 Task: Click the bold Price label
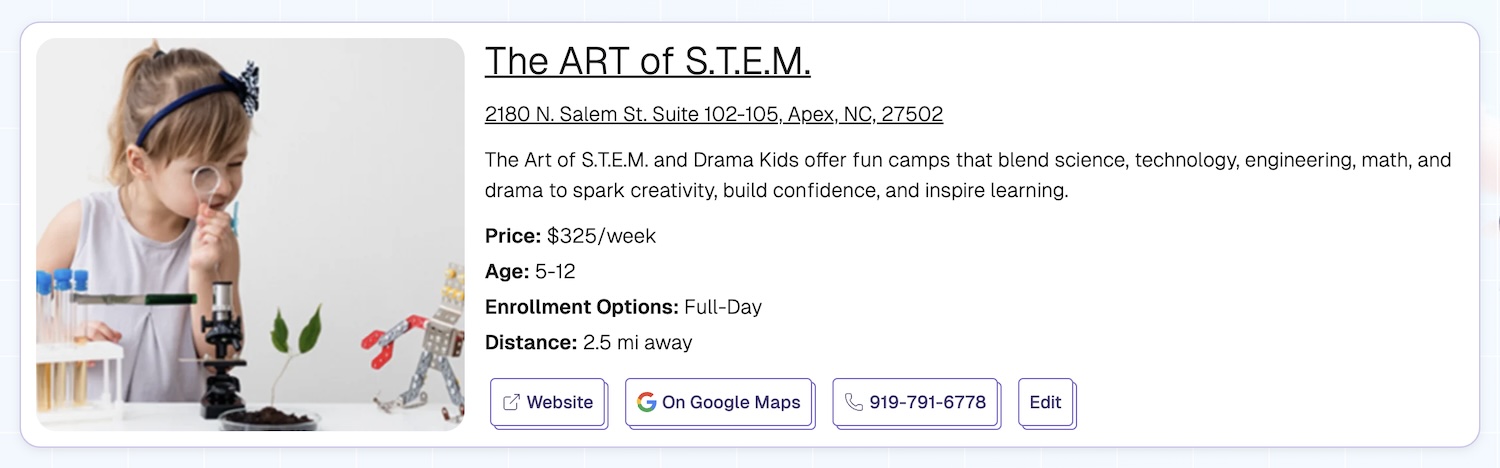(x=513, y=236)
